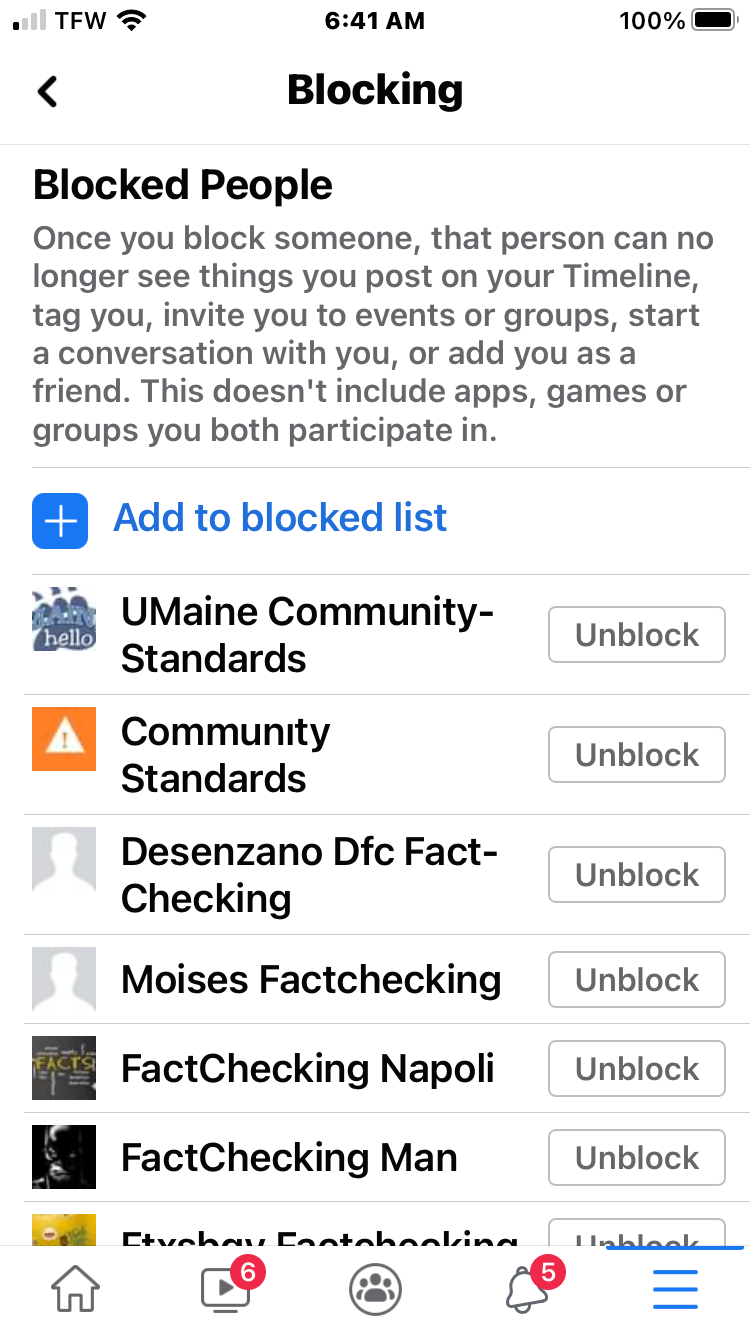This screenshot has width=750, height=1334.
Task: Click the Add to blocked list link
Action: (280, 518)
